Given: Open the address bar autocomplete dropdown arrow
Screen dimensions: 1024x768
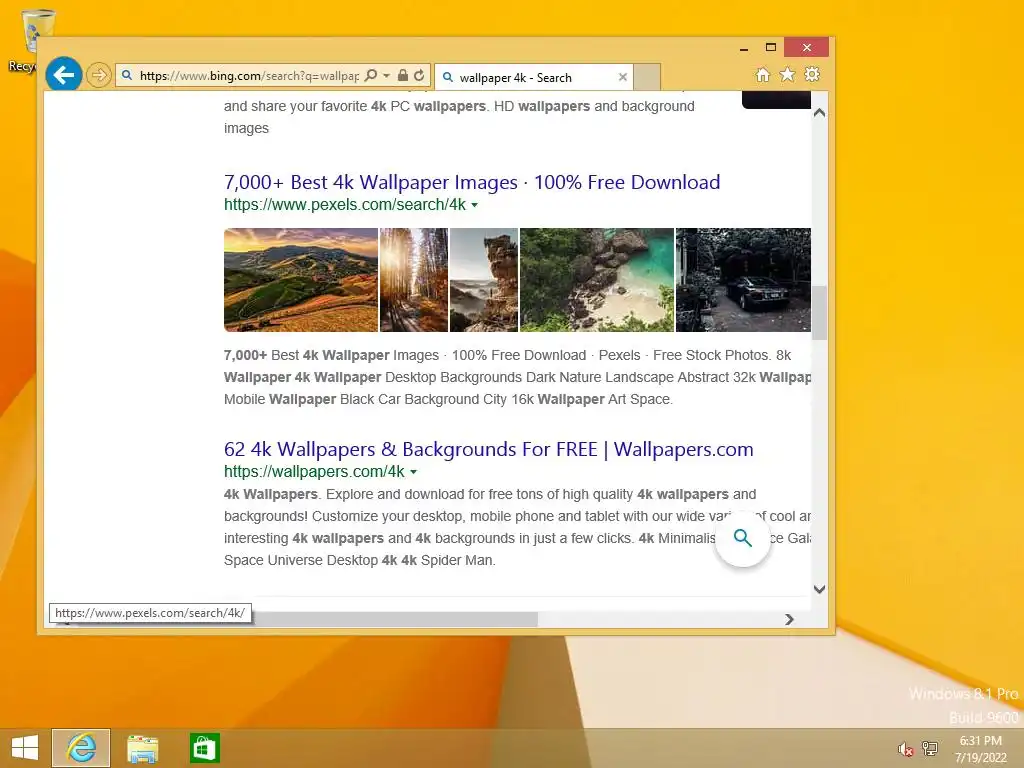Looking at the screenshot, I should pyautogui.click(x=387, y=76).
